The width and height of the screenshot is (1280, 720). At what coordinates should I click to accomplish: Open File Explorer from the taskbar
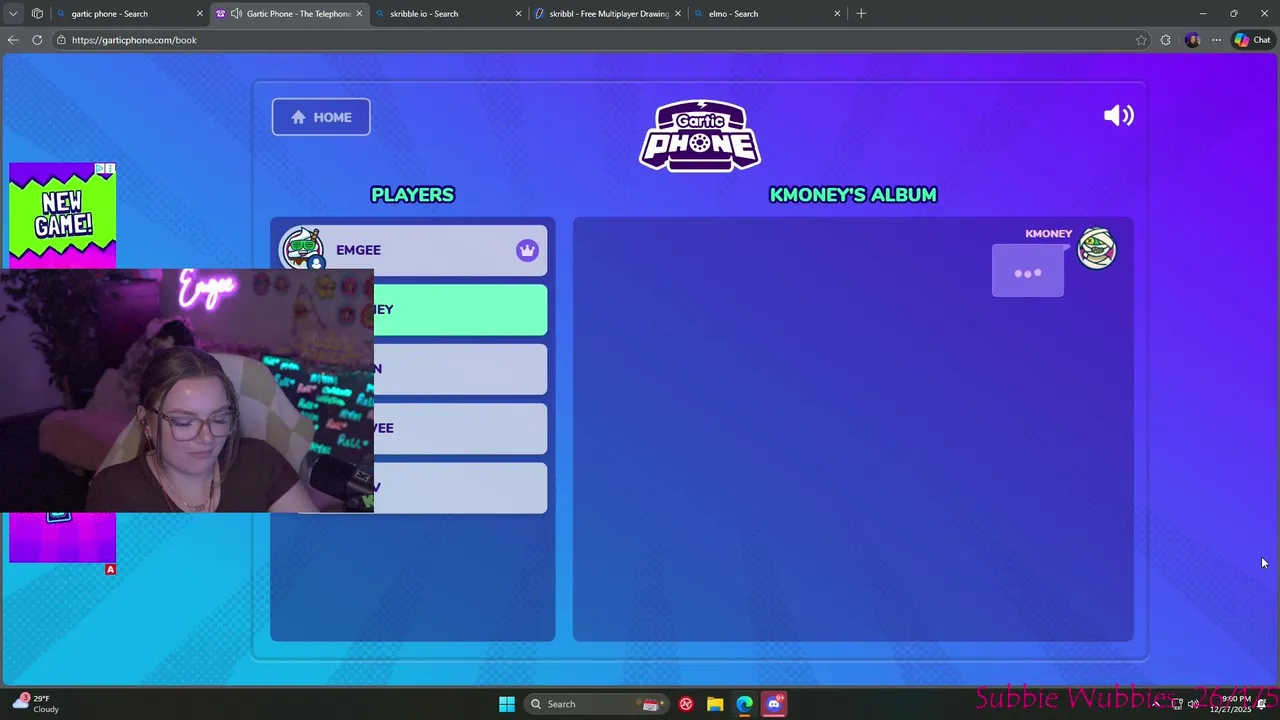pos(715,704)
